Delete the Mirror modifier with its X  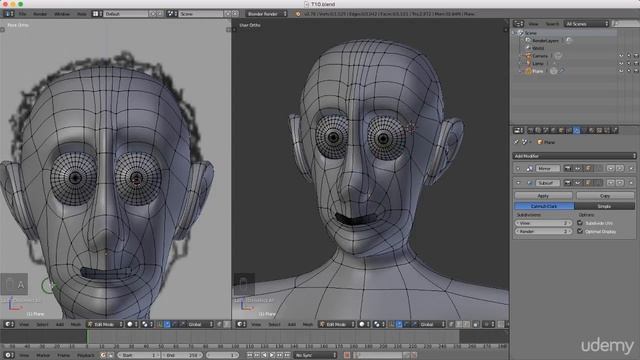point(631,168)
